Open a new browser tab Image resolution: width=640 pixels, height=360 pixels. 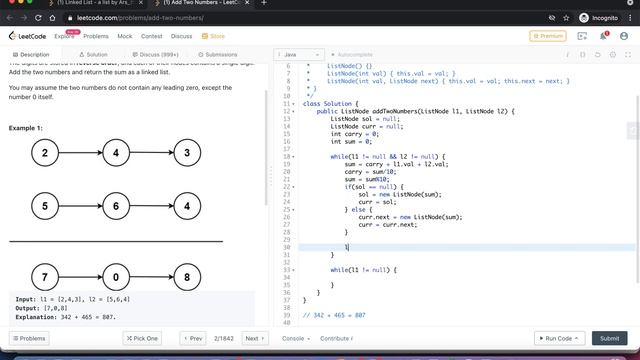coord(264,2)
